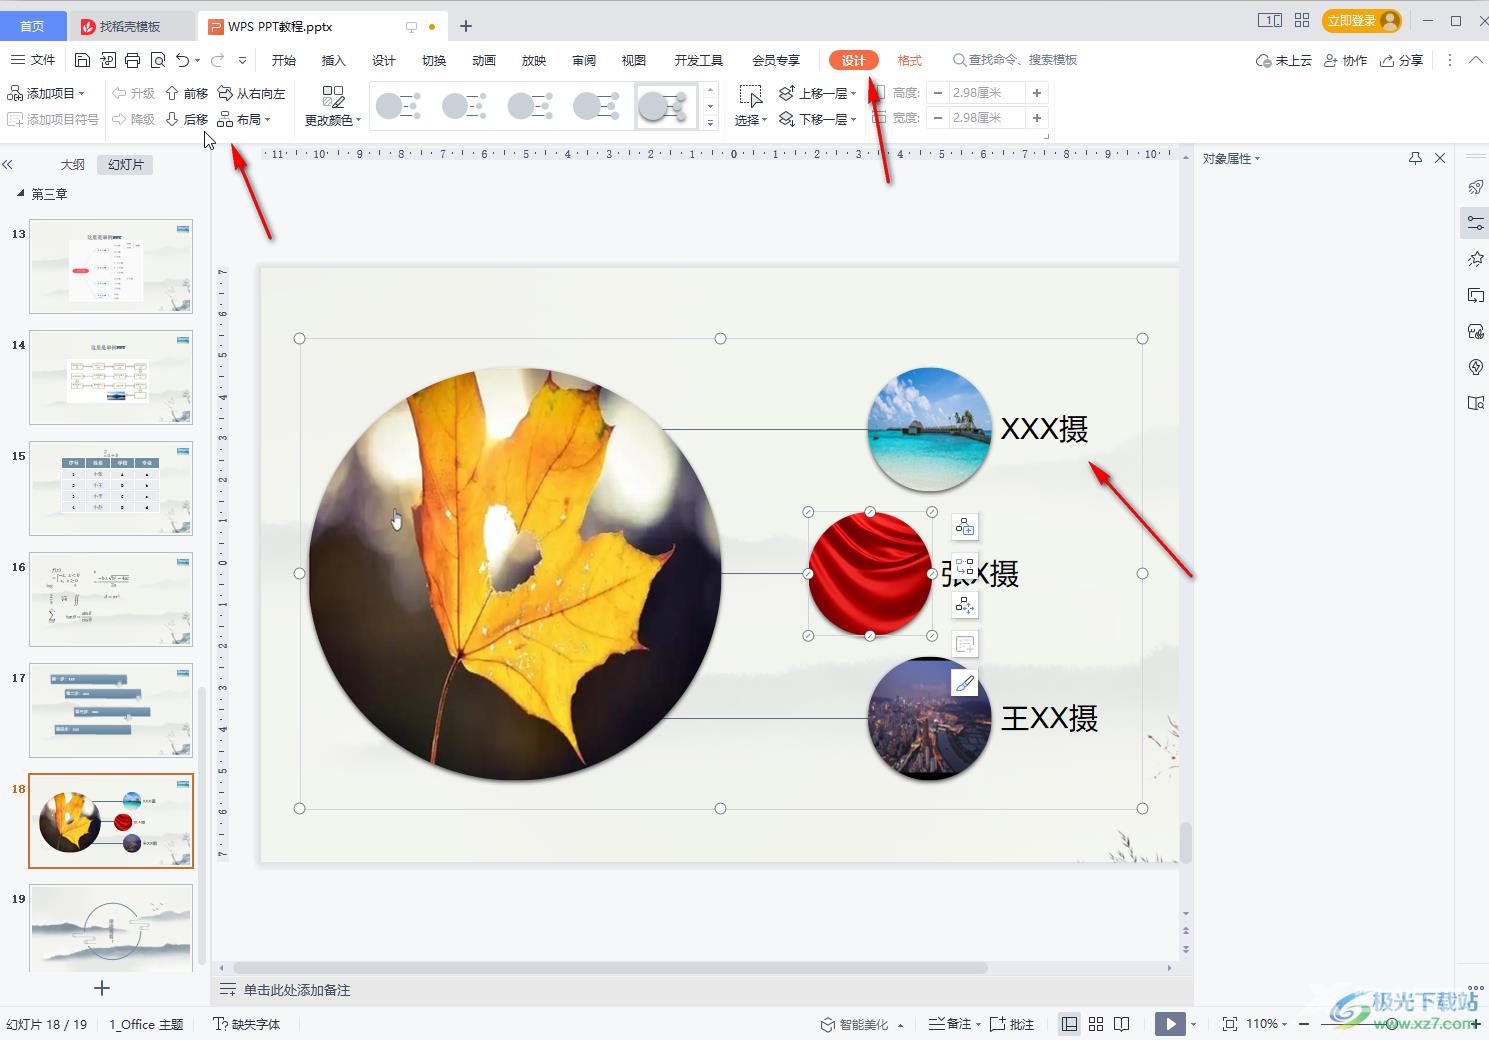Click the Undo arrow icon
Screen dimensions: 1489x1040
182,60
